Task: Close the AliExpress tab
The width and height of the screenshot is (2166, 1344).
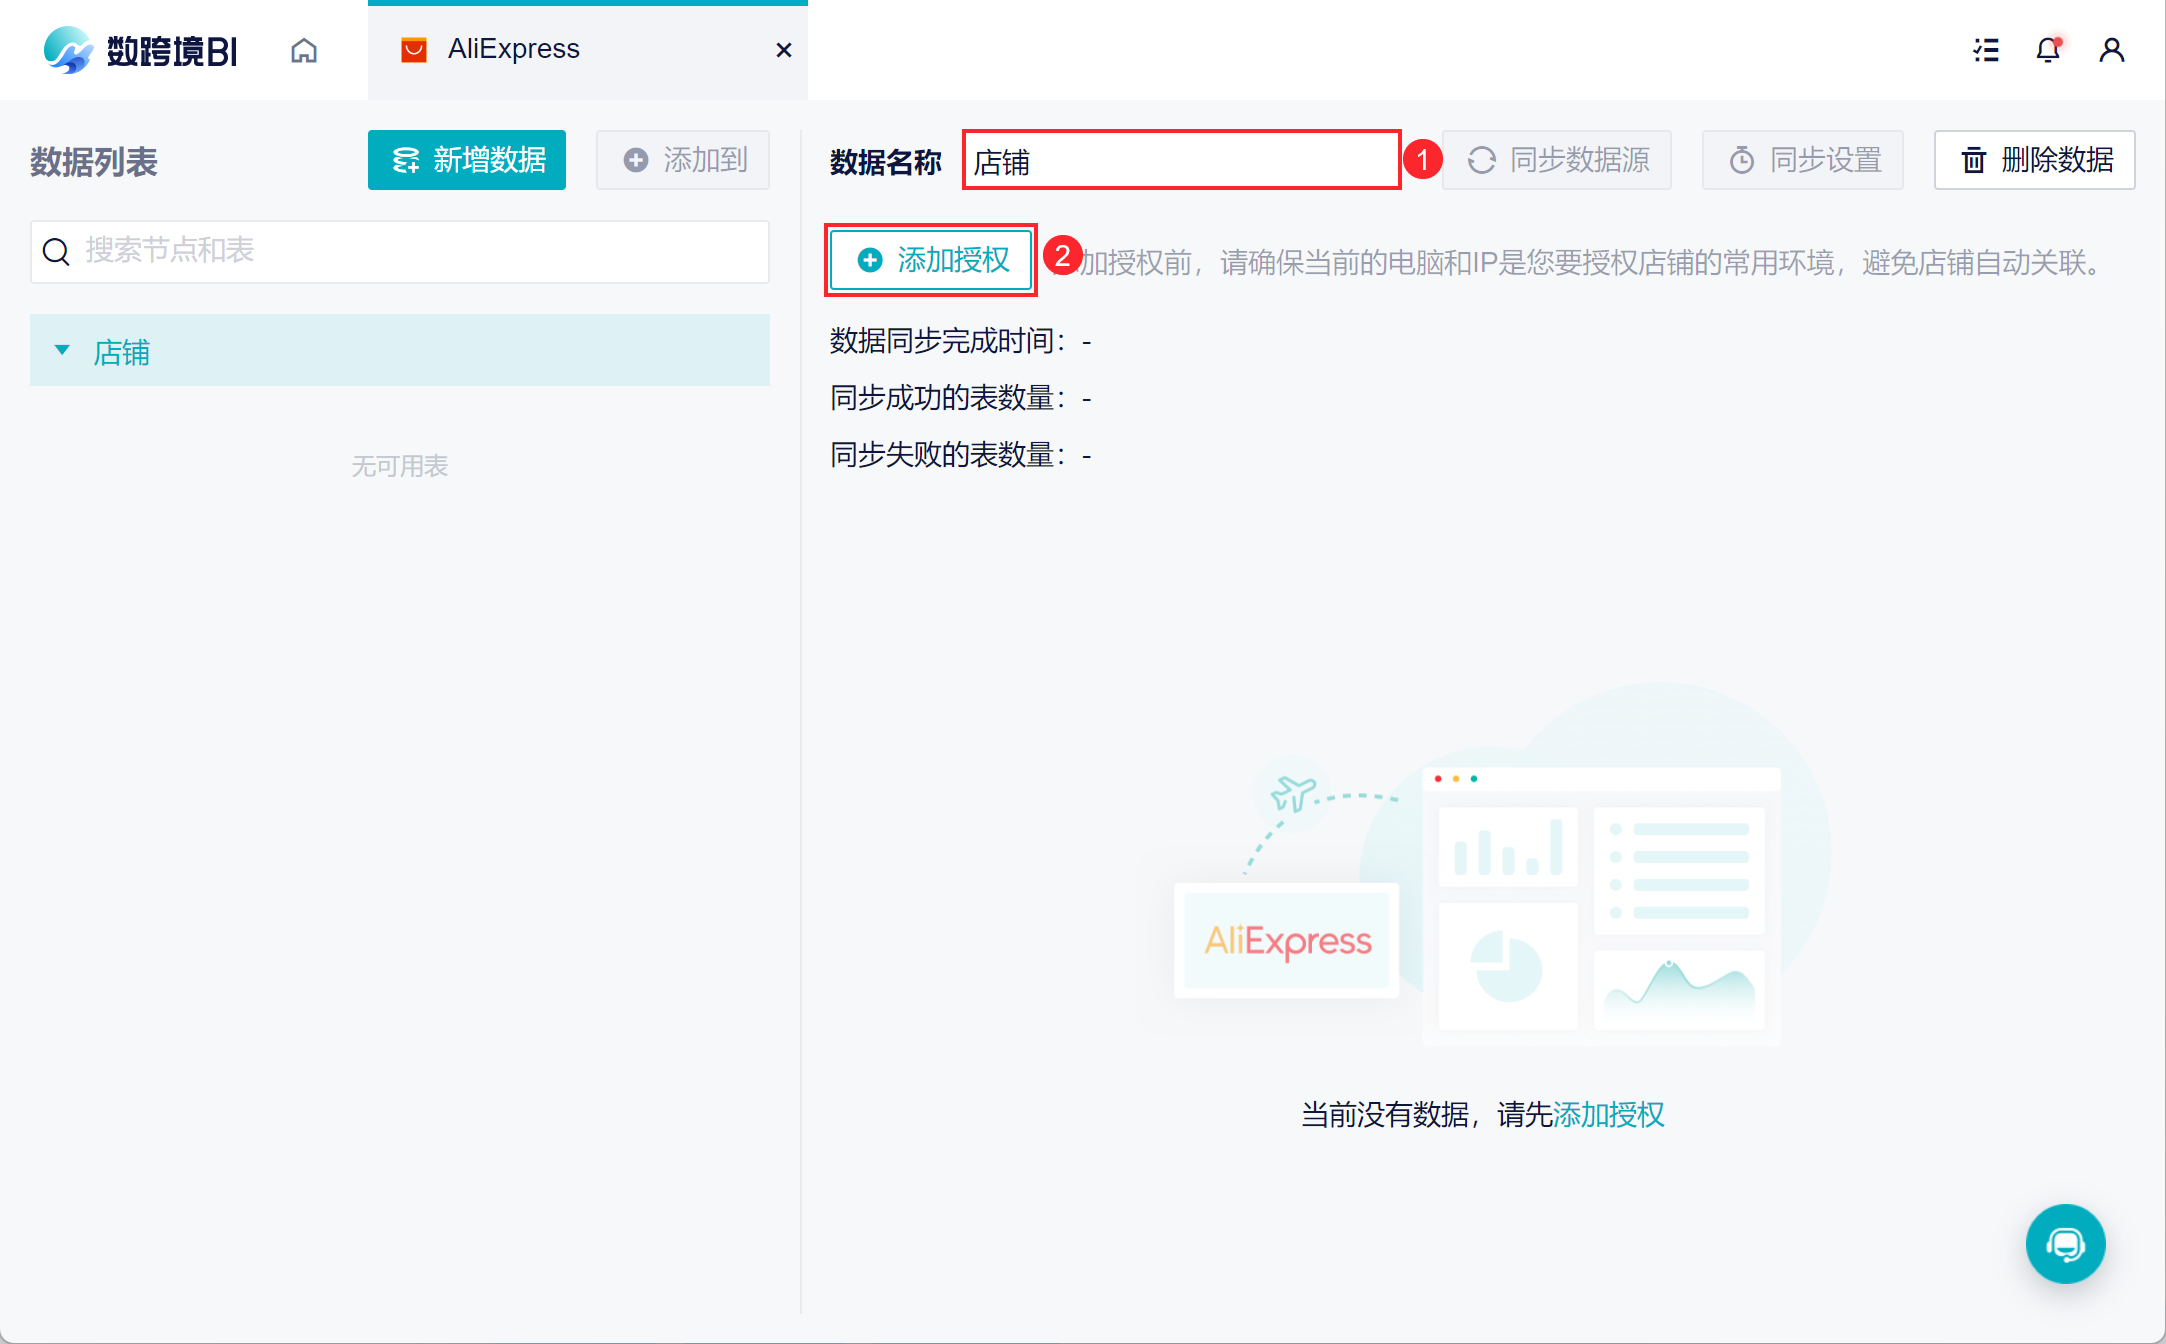Action: pyautogui.click(x=784, y=50)
